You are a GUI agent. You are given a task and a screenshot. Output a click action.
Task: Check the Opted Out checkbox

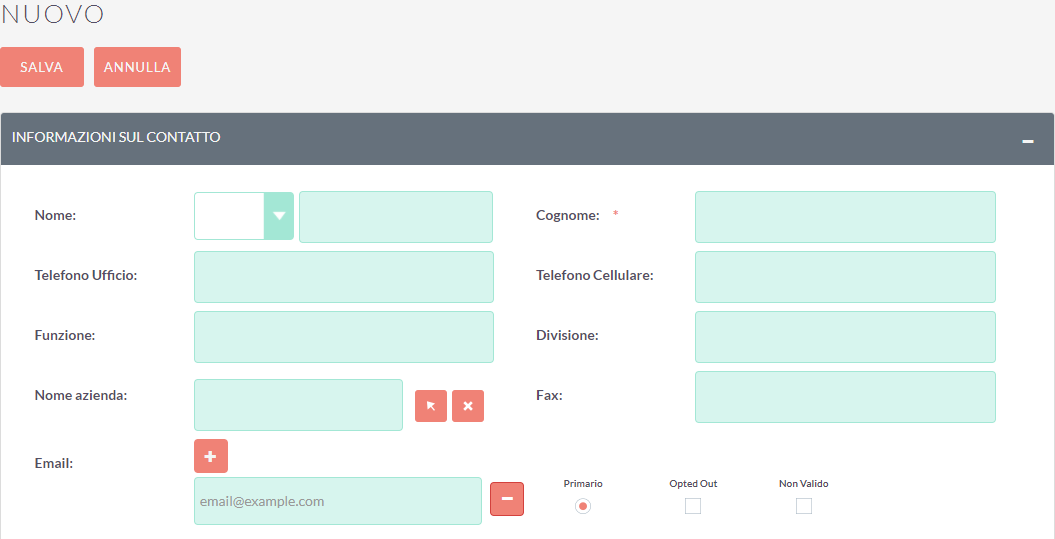click(693, 506)
